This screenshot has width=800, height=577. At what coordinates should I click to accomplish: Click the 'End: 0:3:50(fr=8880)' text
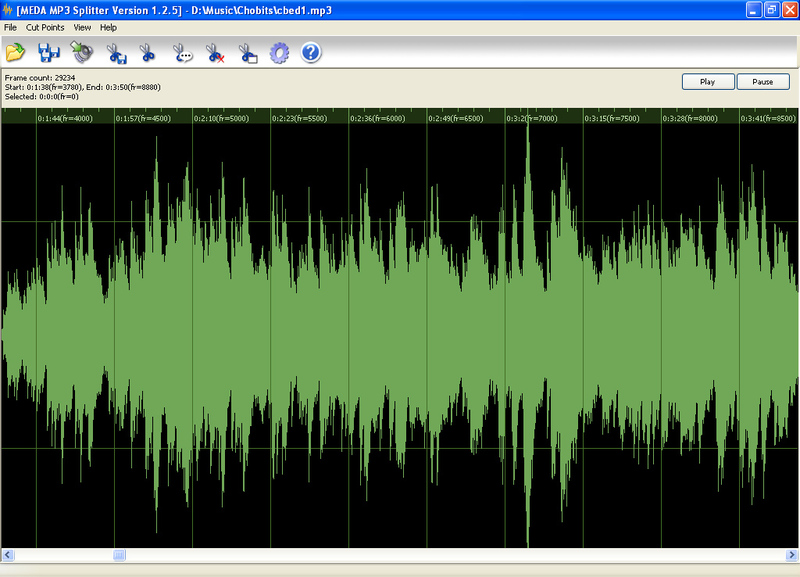(123, 87)
